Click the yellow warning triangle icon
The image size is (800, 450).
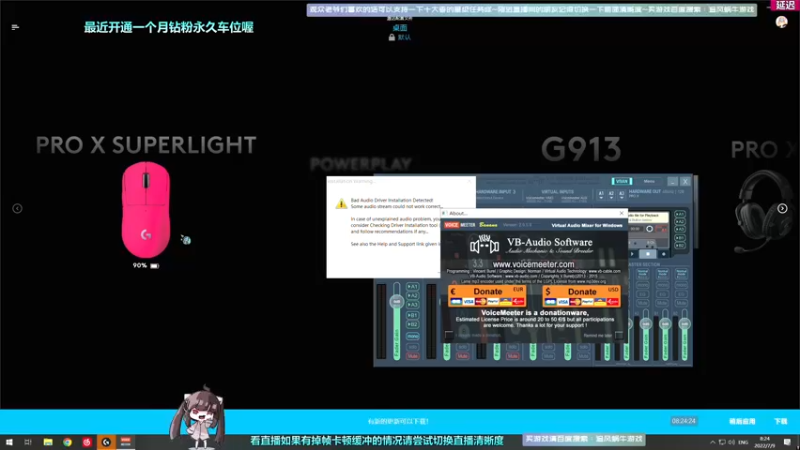click(x=341, y=204)
